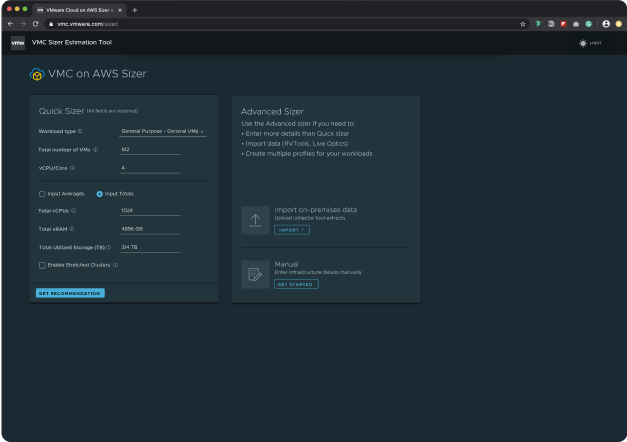Open a new browser tab
This screenshot has height=442, width=627.
coord(135,10)
